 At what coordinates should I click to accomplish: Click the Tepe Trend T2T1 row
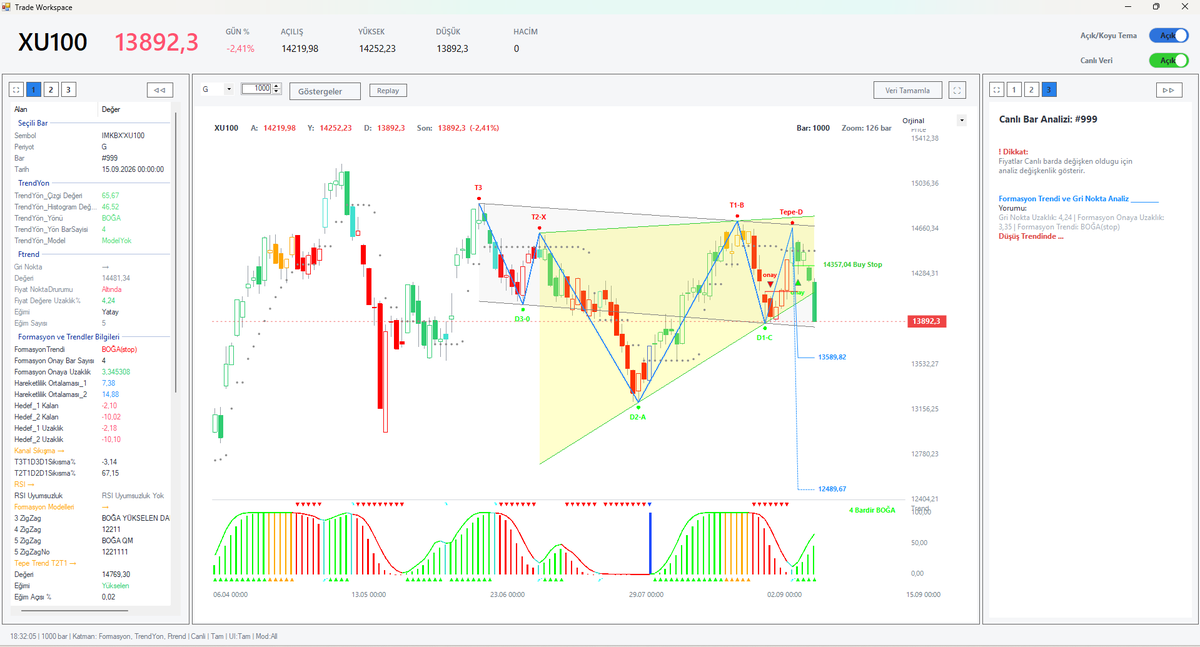click(x=92, y=563)
